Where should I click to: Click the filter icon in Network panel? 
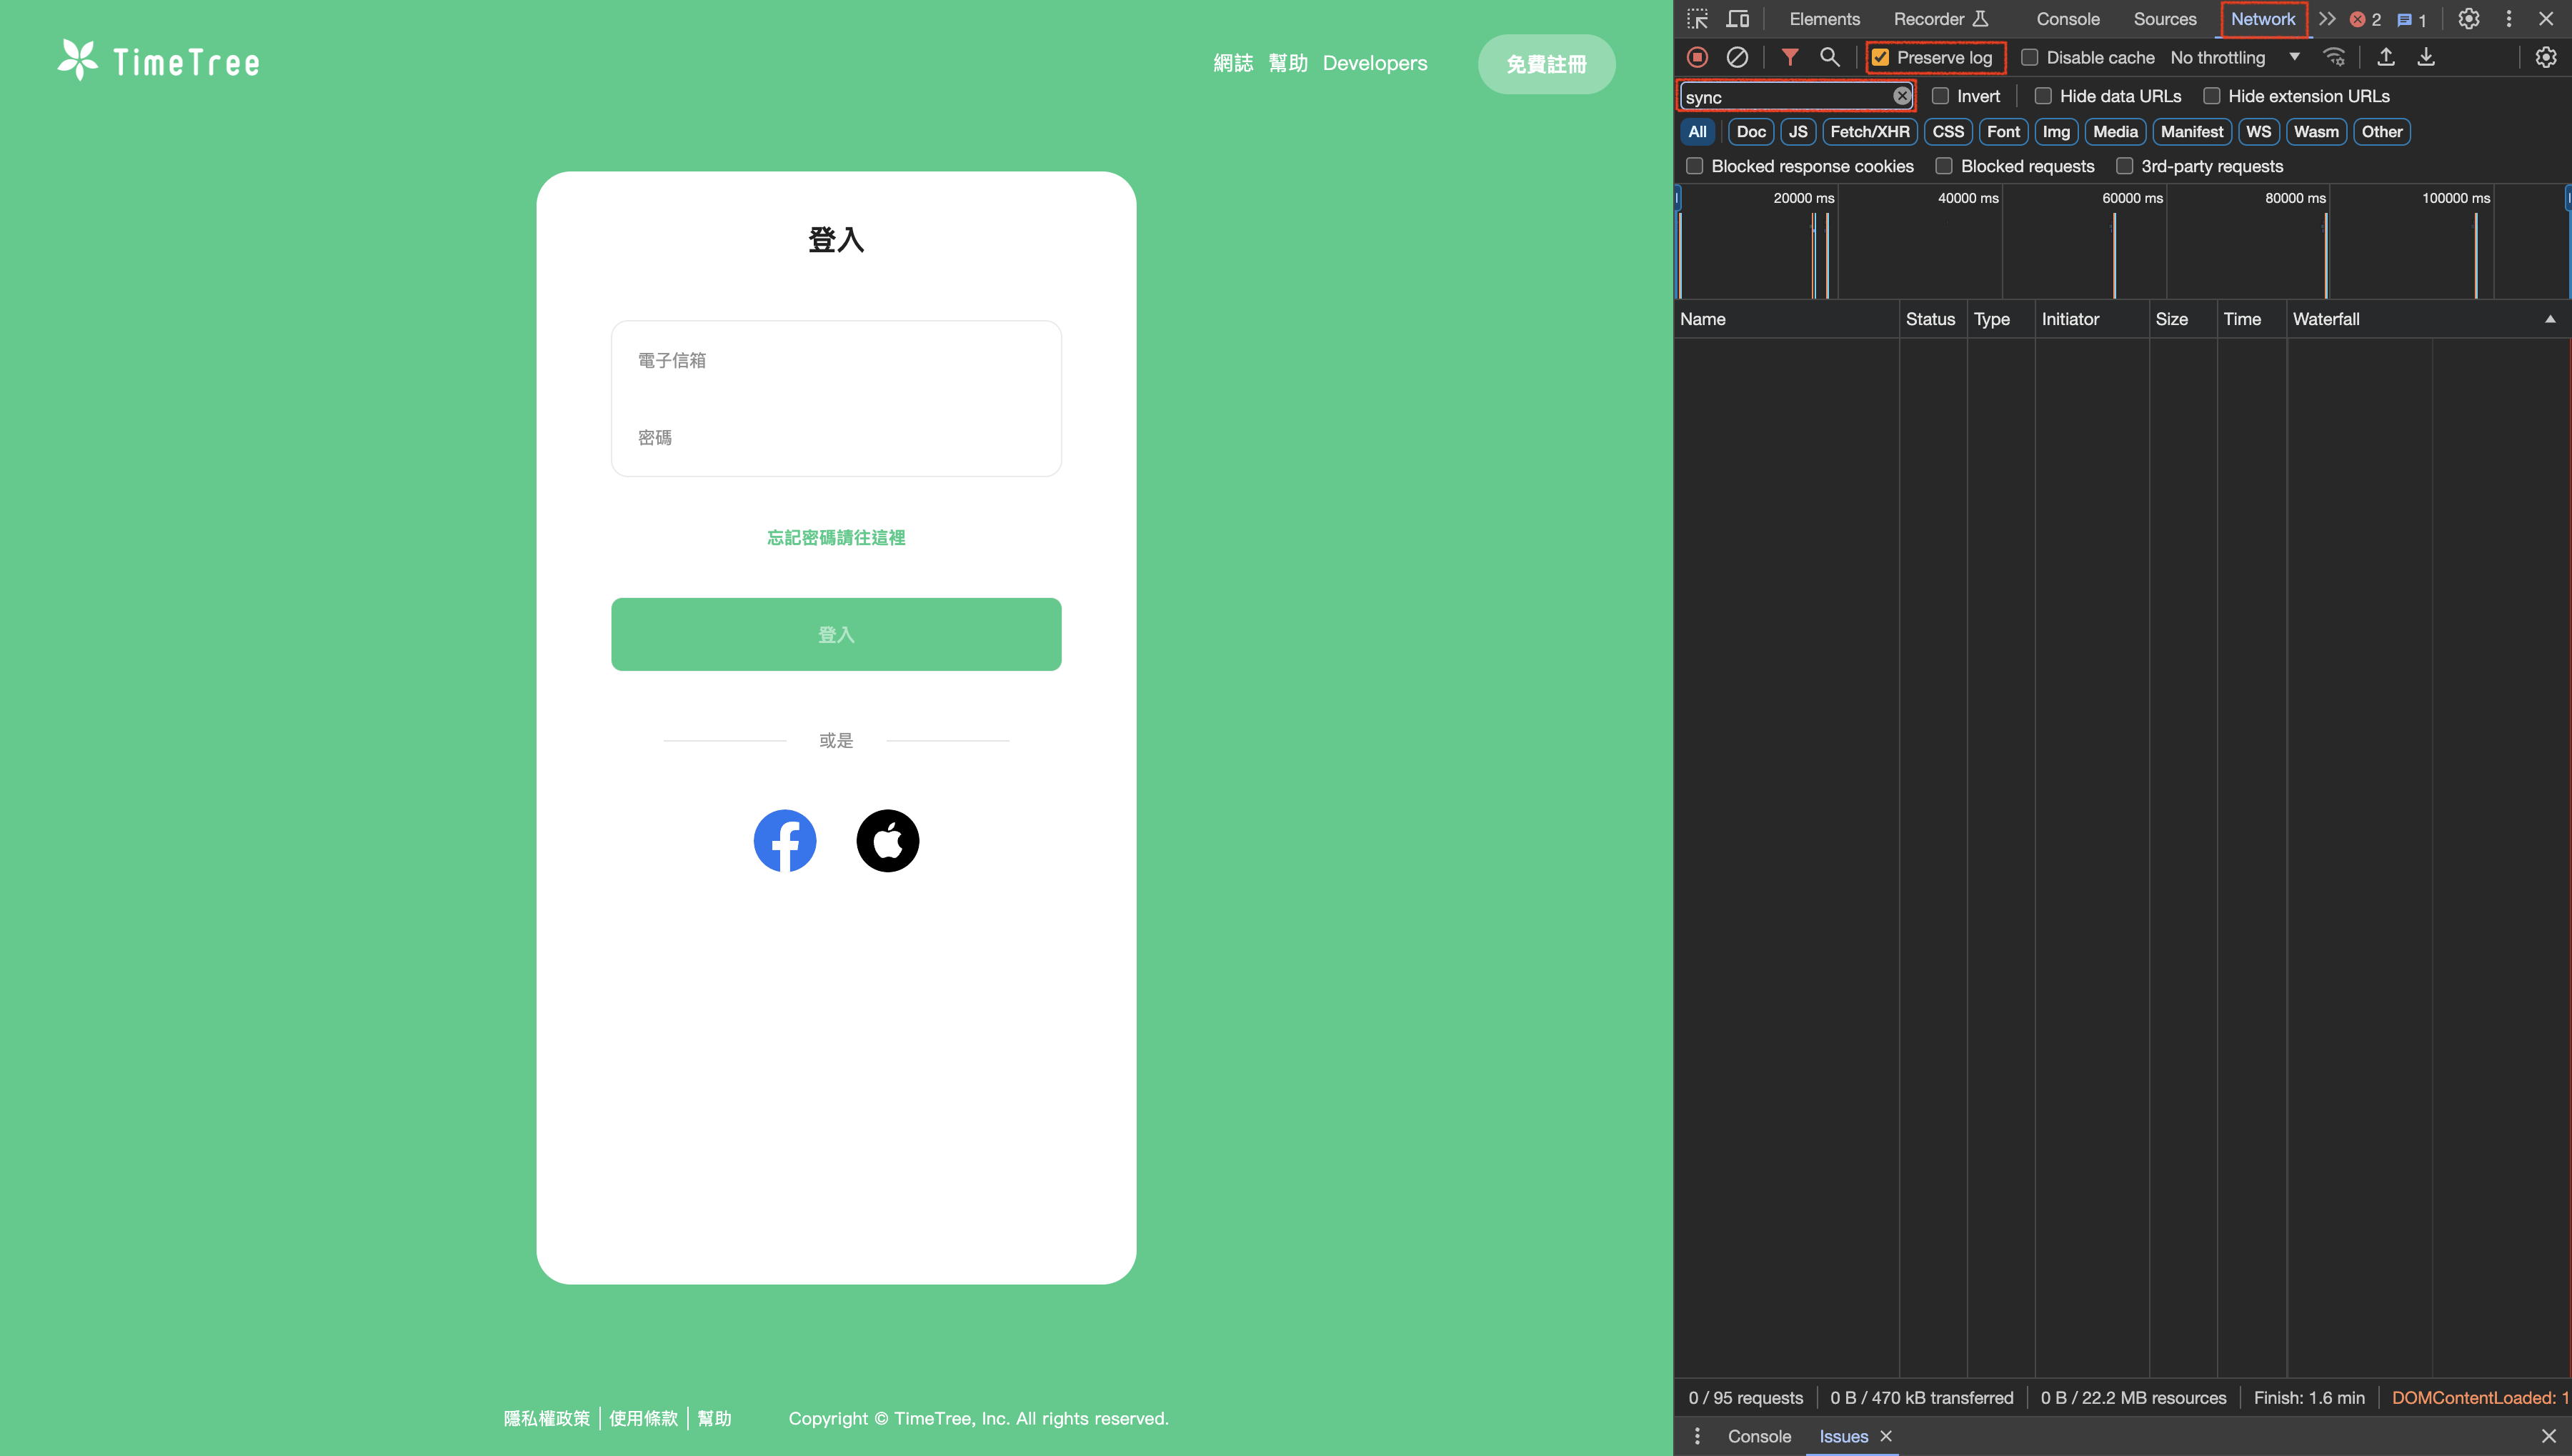1786,56
